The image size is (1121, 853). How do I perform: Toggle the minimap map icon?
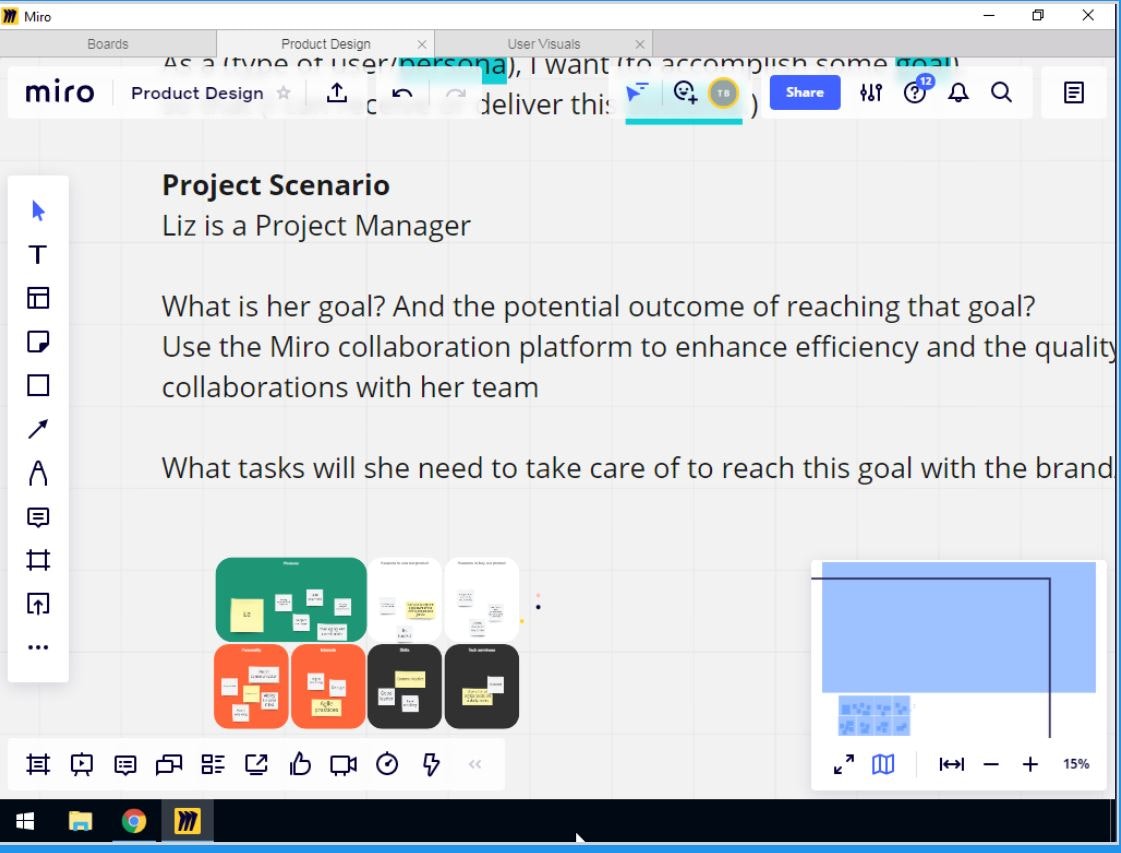pyautogui.click(x=883, y=764)
